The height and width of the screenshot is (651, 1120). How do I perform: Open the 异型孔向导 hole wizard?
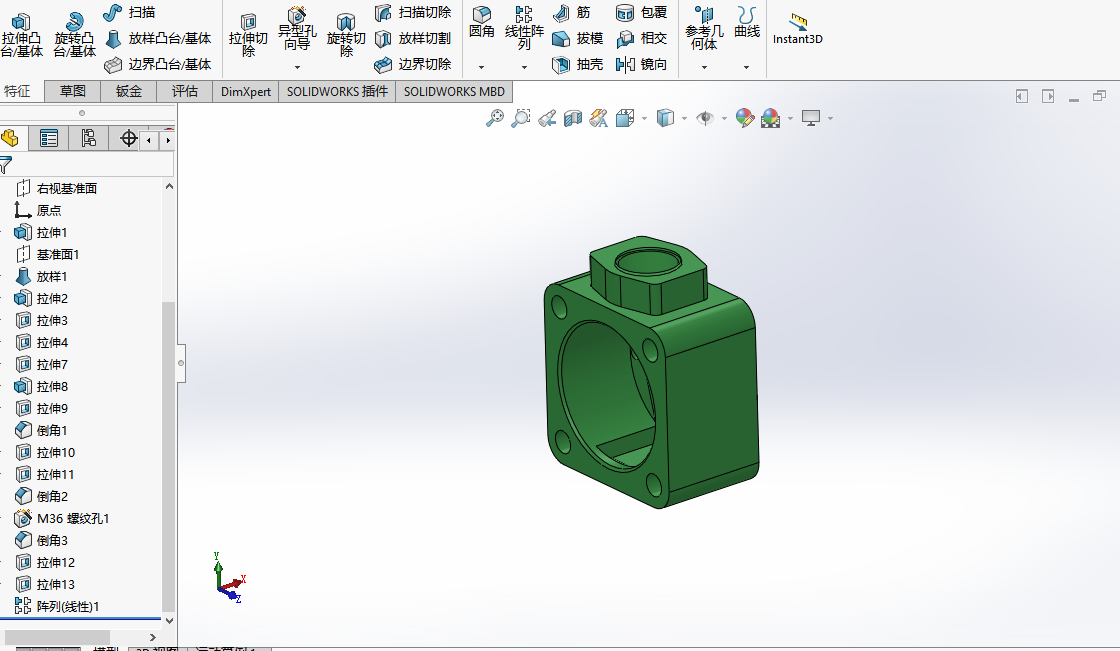pos(297,29)
